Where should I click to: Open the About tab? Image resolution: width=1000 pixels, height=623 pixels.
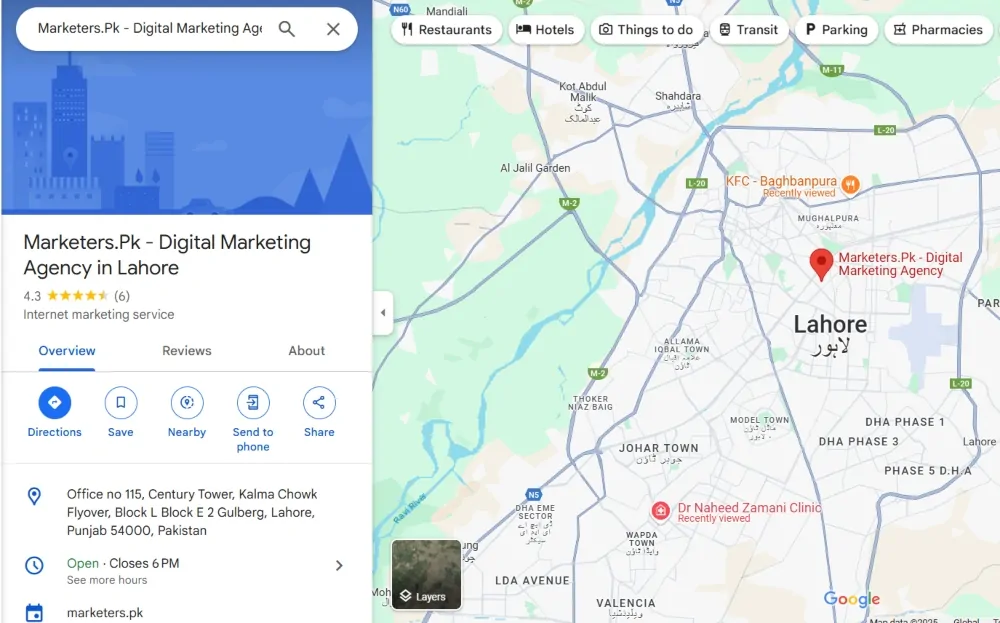(x=306, y=351)
